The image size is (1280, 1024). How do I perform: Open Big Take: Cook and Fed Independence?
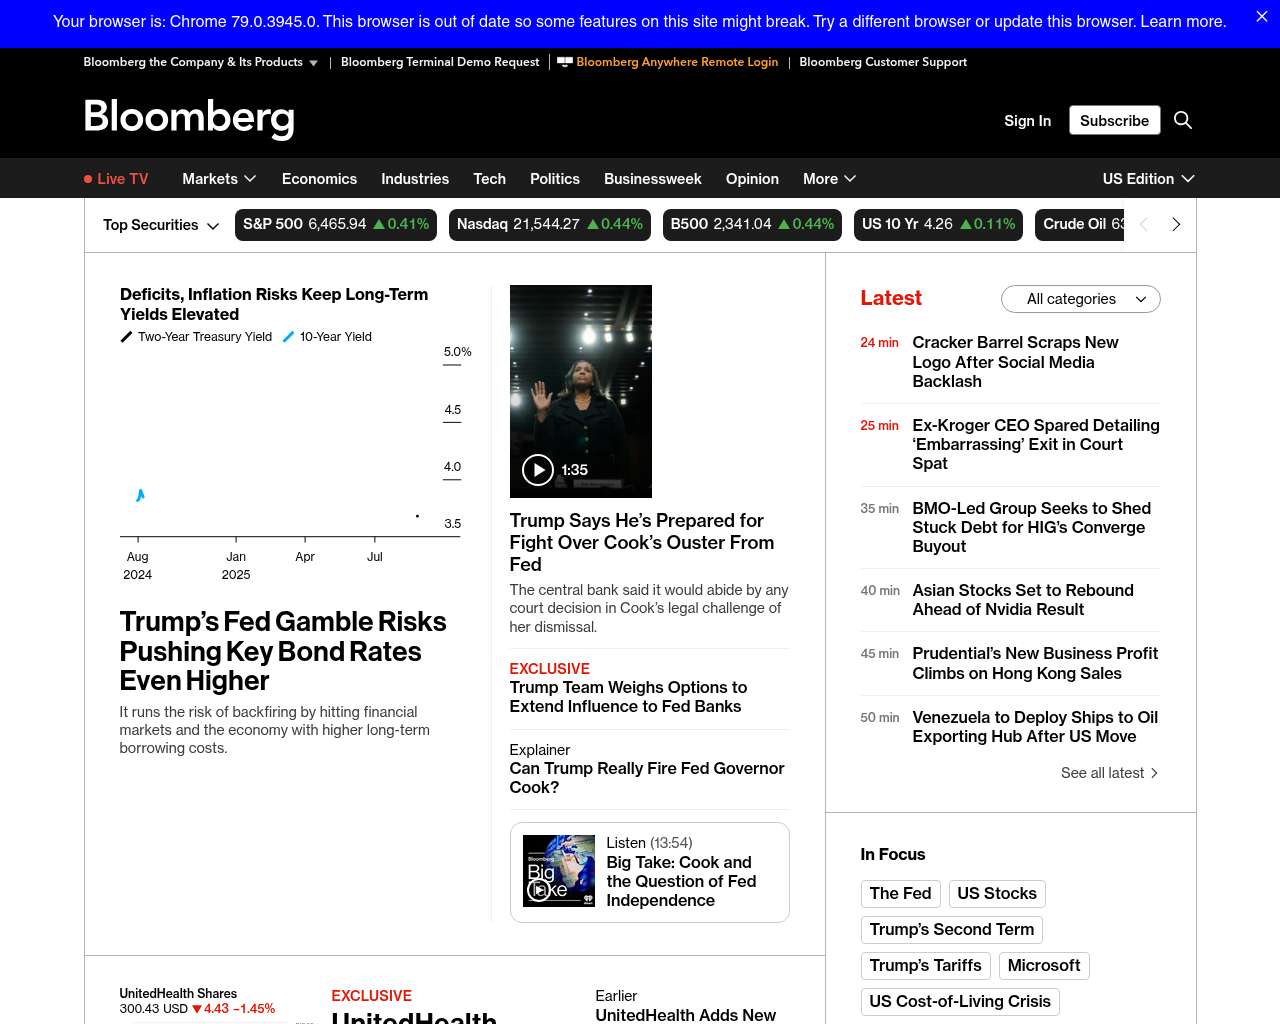point(681,881)
